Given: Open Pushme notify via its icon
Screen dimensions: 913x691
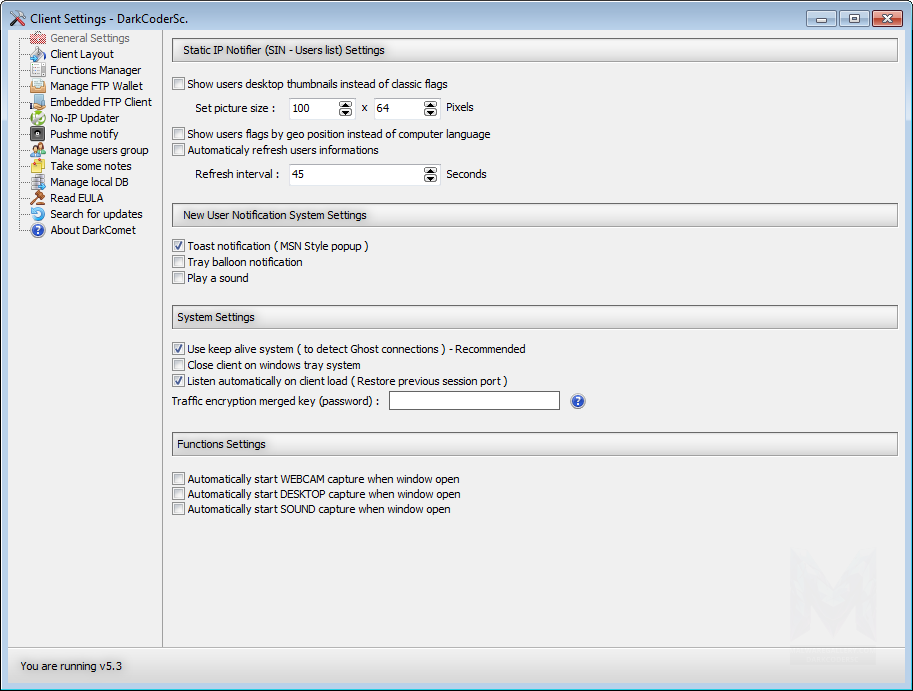Looking at the screenshot, I should [38, 134].
